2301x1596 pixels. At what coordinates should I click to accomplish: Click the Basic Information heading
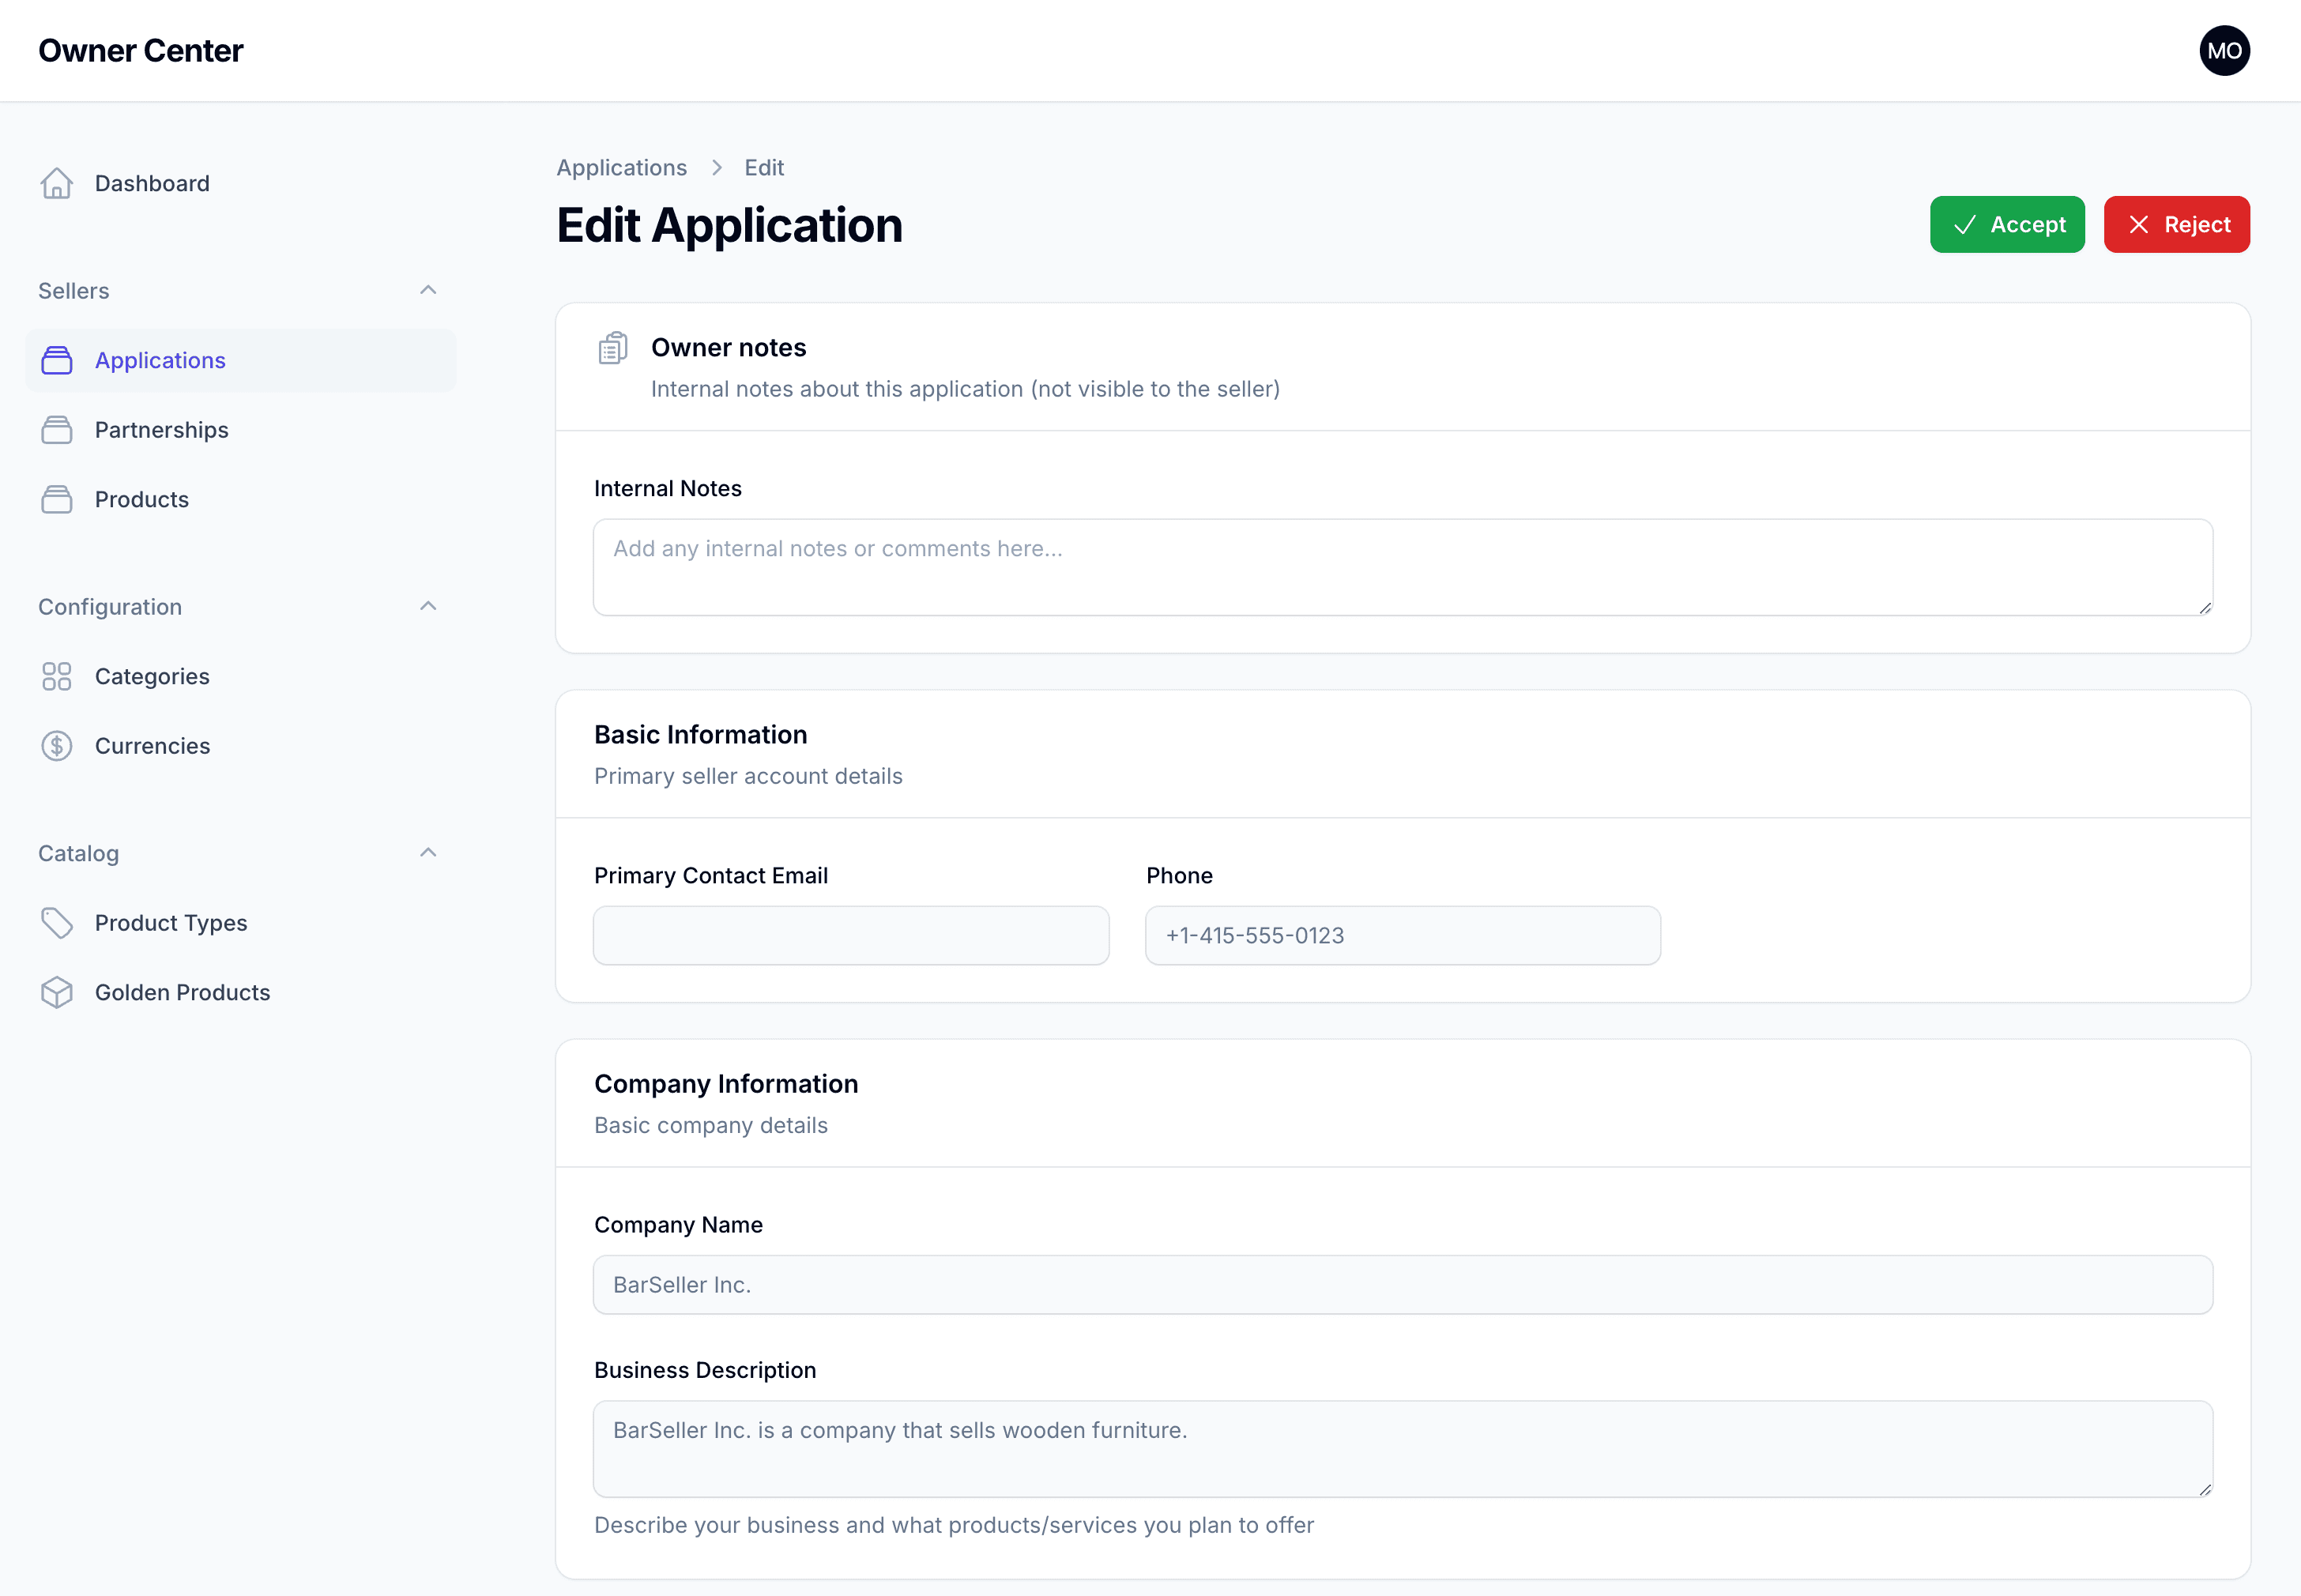[x=701, y=735]
